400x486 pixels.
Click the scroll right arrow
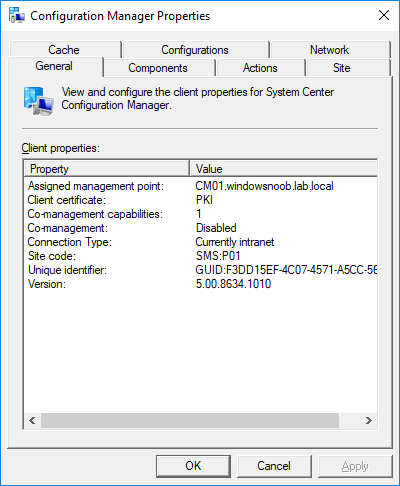coord(369,420)
